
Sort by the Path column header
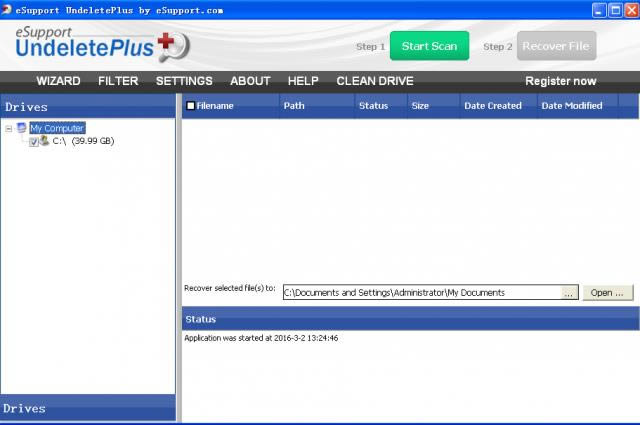point(317,106)
